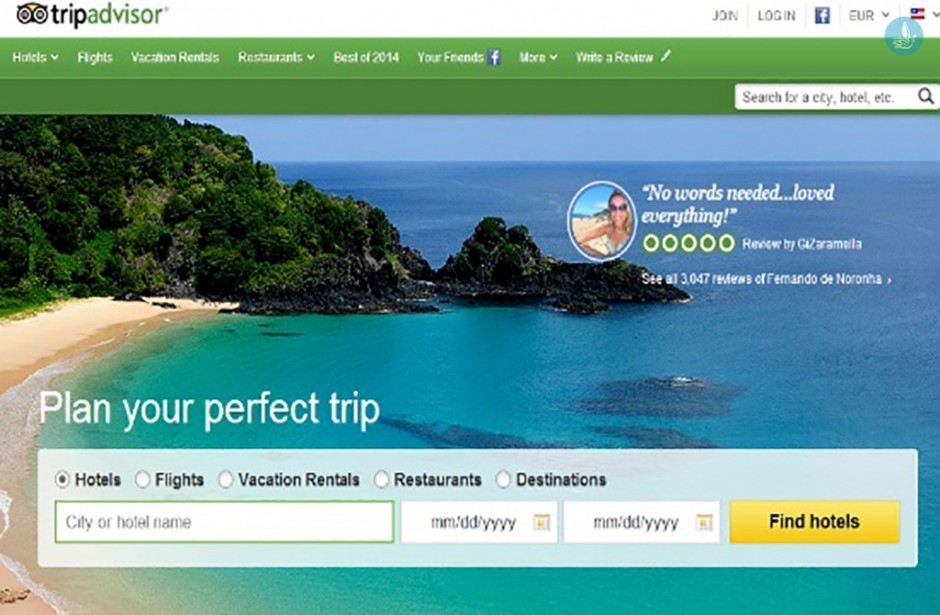The image size is (940, 615).
Task: Click the yellow Find hotels button
Action: coord(814,522)
